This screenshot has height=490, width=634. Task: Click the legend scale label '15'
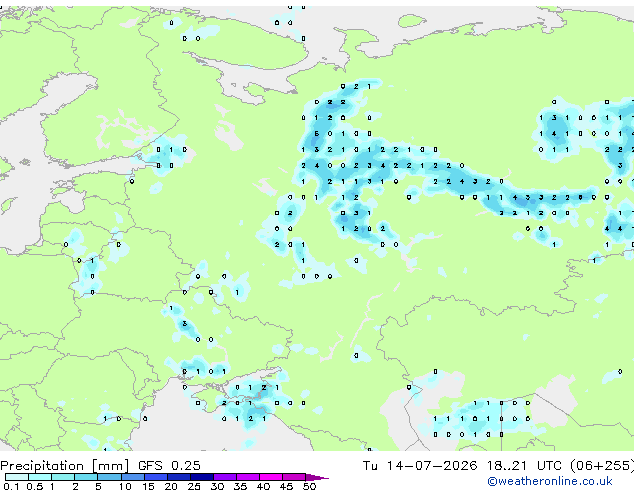click(x=148, y=486)
